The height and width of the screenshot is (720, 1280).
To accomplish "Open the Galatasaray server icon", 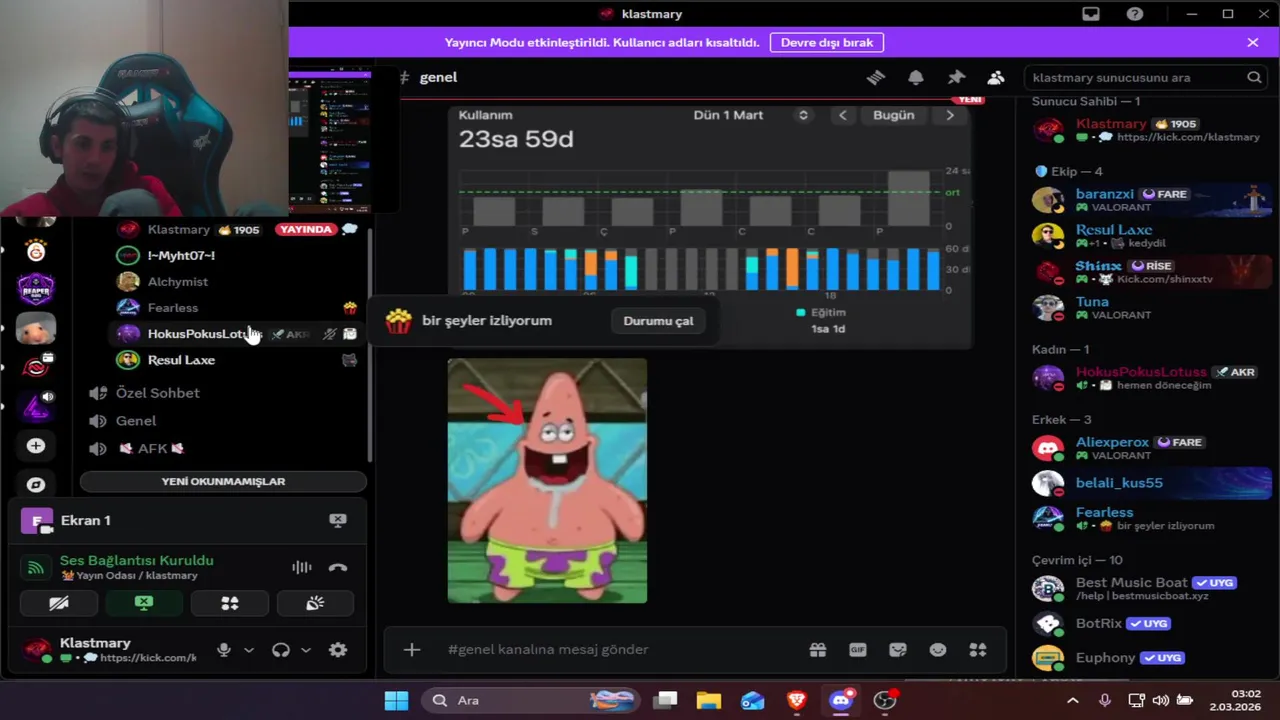I will click(36, 250).
